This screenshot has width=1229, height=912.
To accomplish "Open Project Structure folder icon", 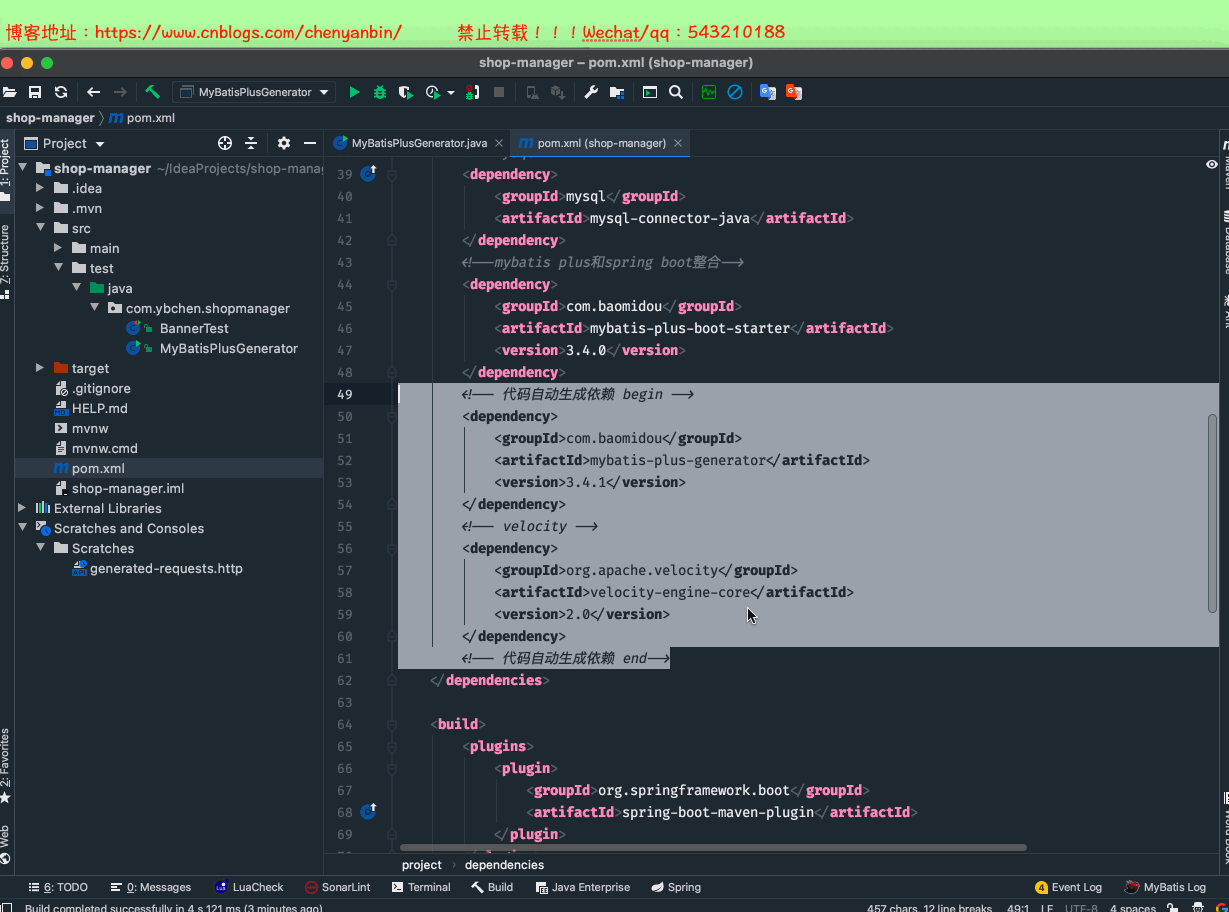I will pyautogui.click(x=617, y=92).
